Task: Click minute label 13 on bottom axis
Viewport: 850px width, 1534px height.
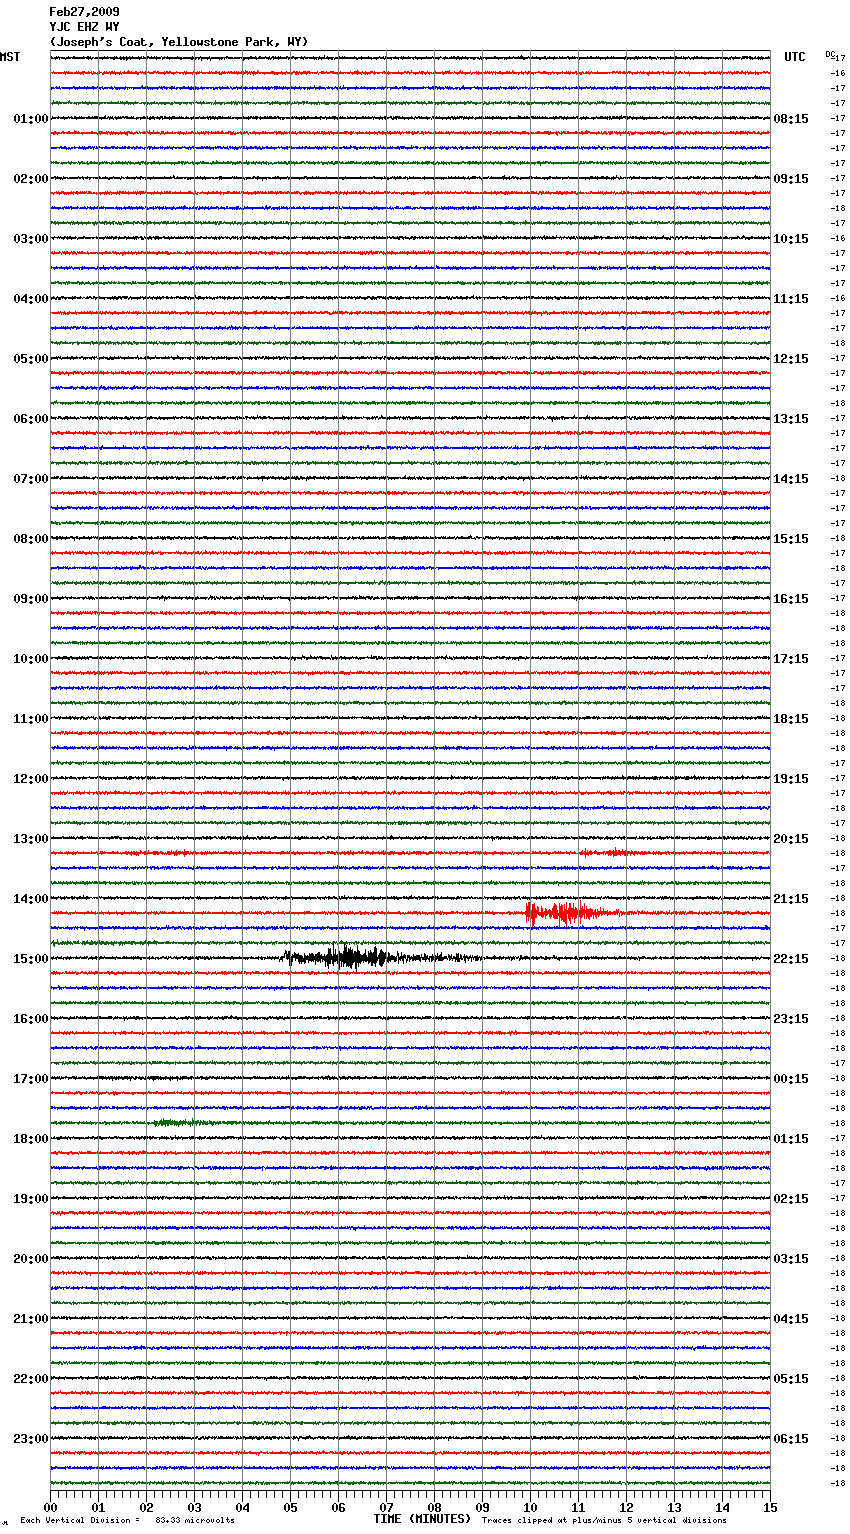Action: point(674,1508)
